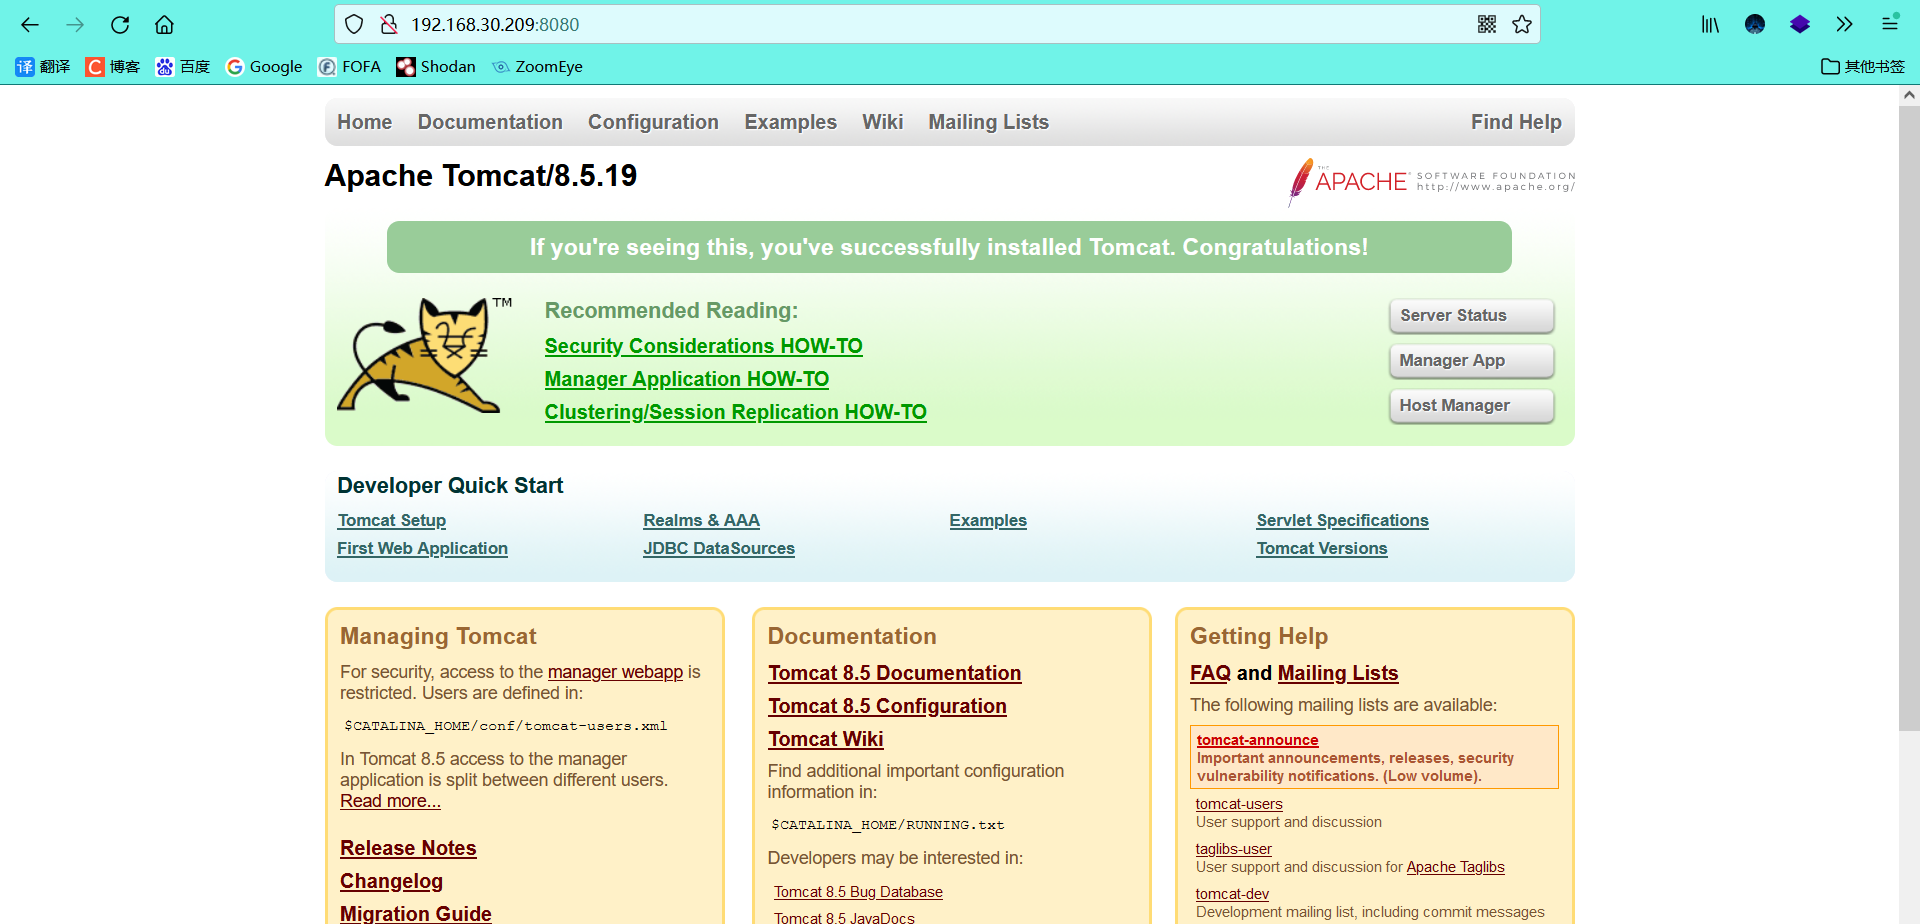
Task: Open Manager Application HOW-TO link
Action: 686,379
